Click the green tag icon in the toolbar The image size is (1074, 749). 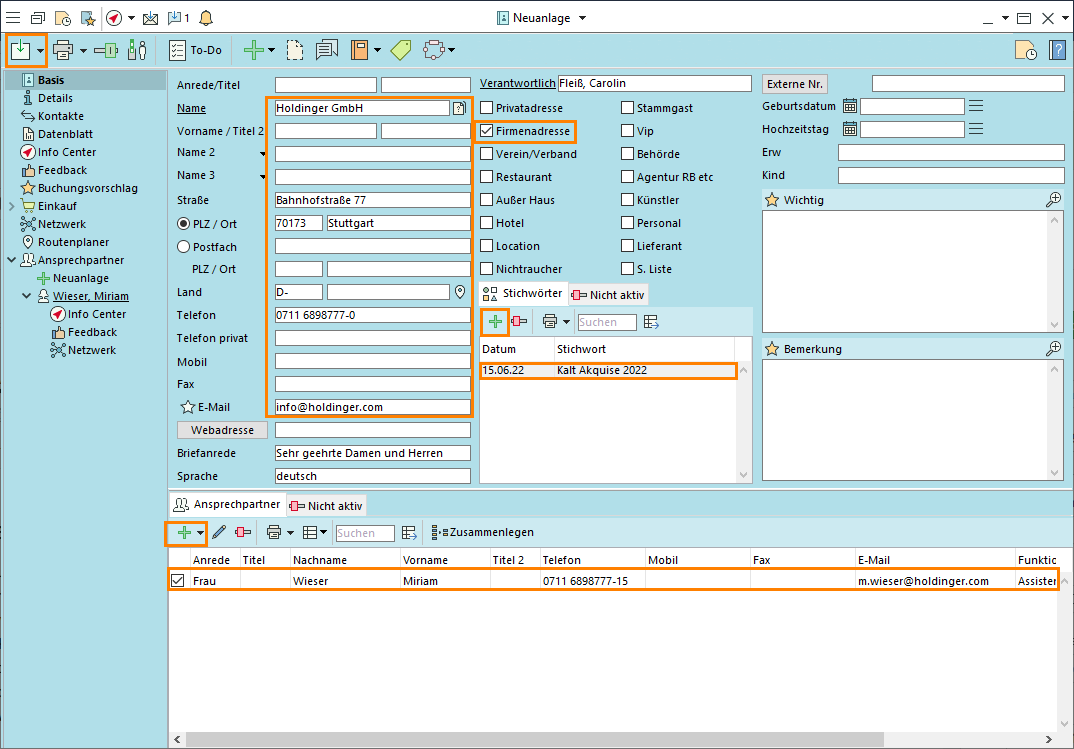click(401, 49)
